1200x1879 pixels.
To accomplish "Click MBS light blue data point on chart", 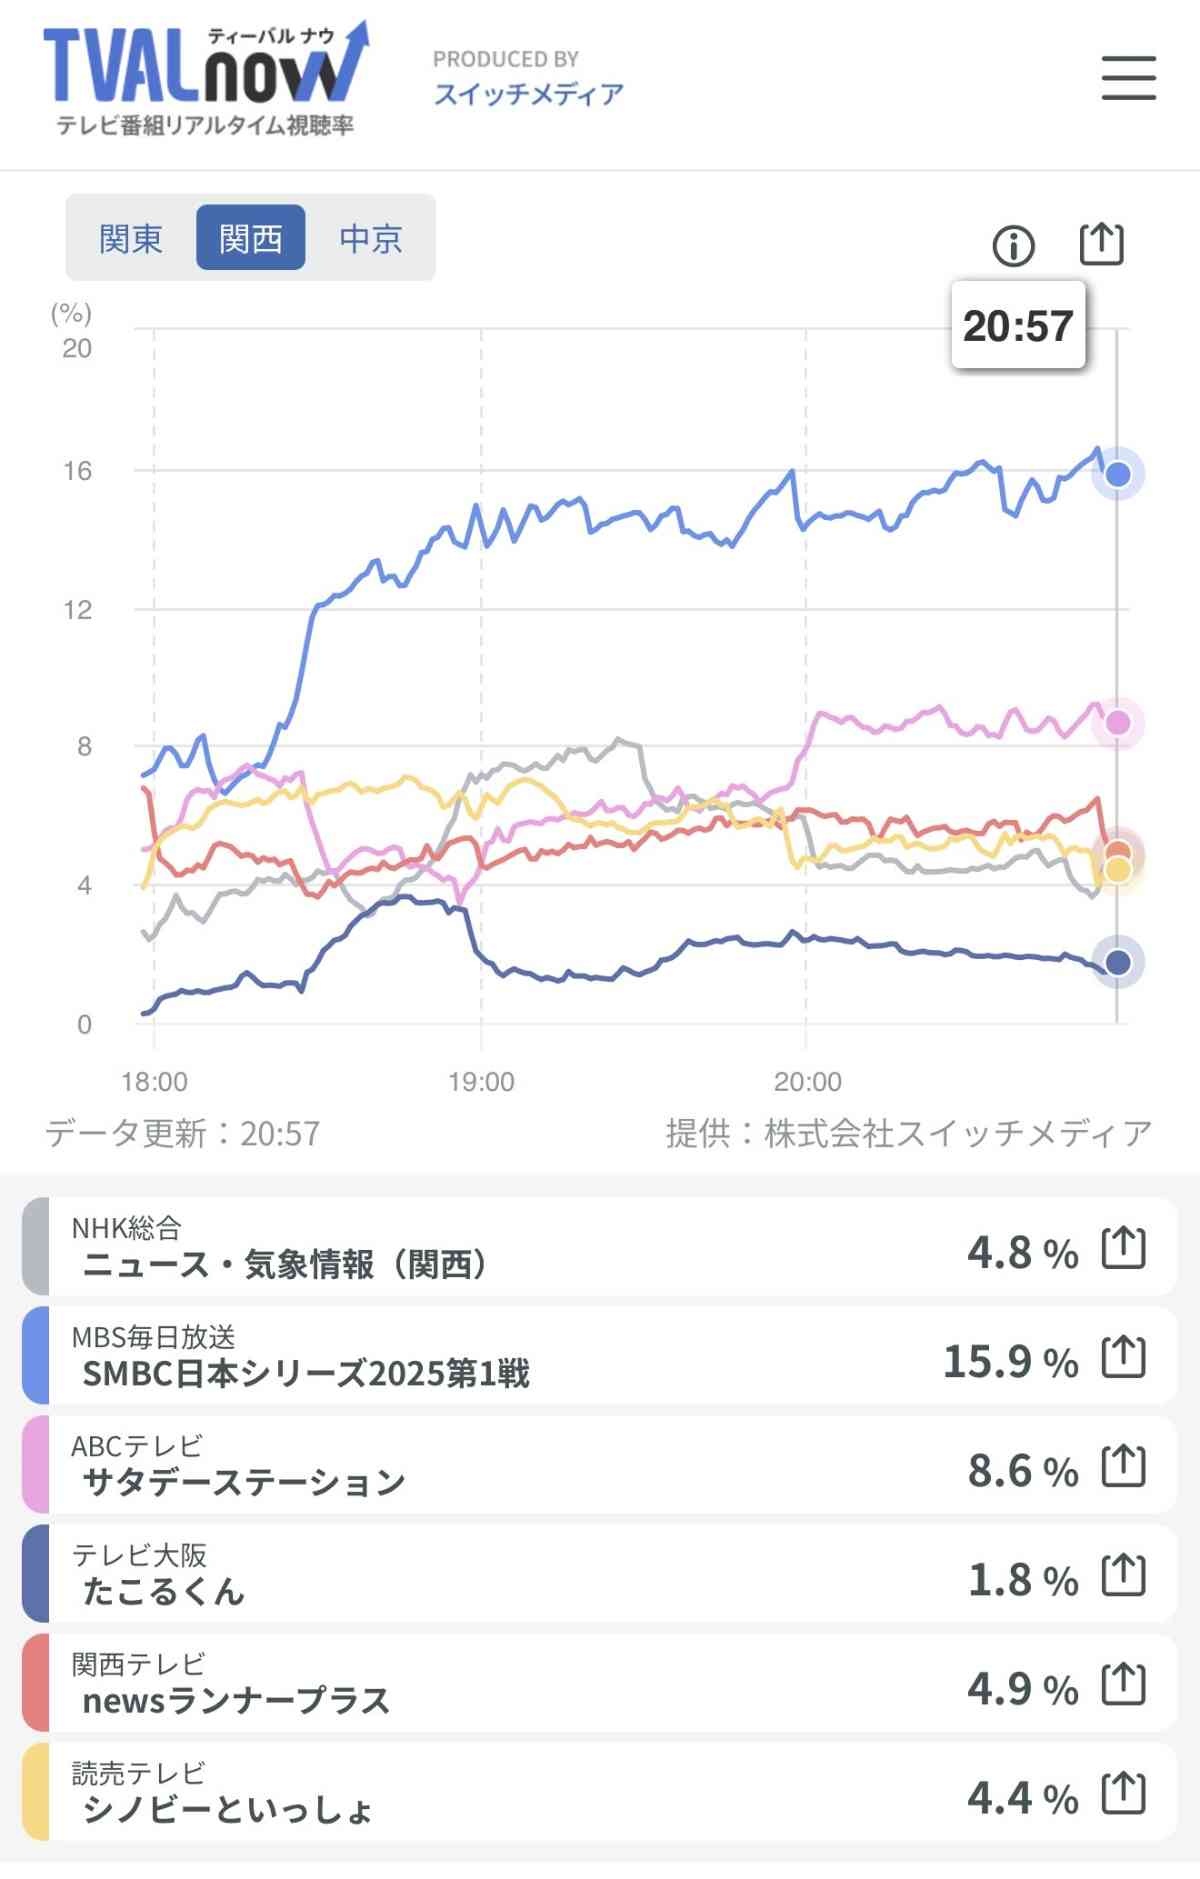I will tap(1118, 474).
